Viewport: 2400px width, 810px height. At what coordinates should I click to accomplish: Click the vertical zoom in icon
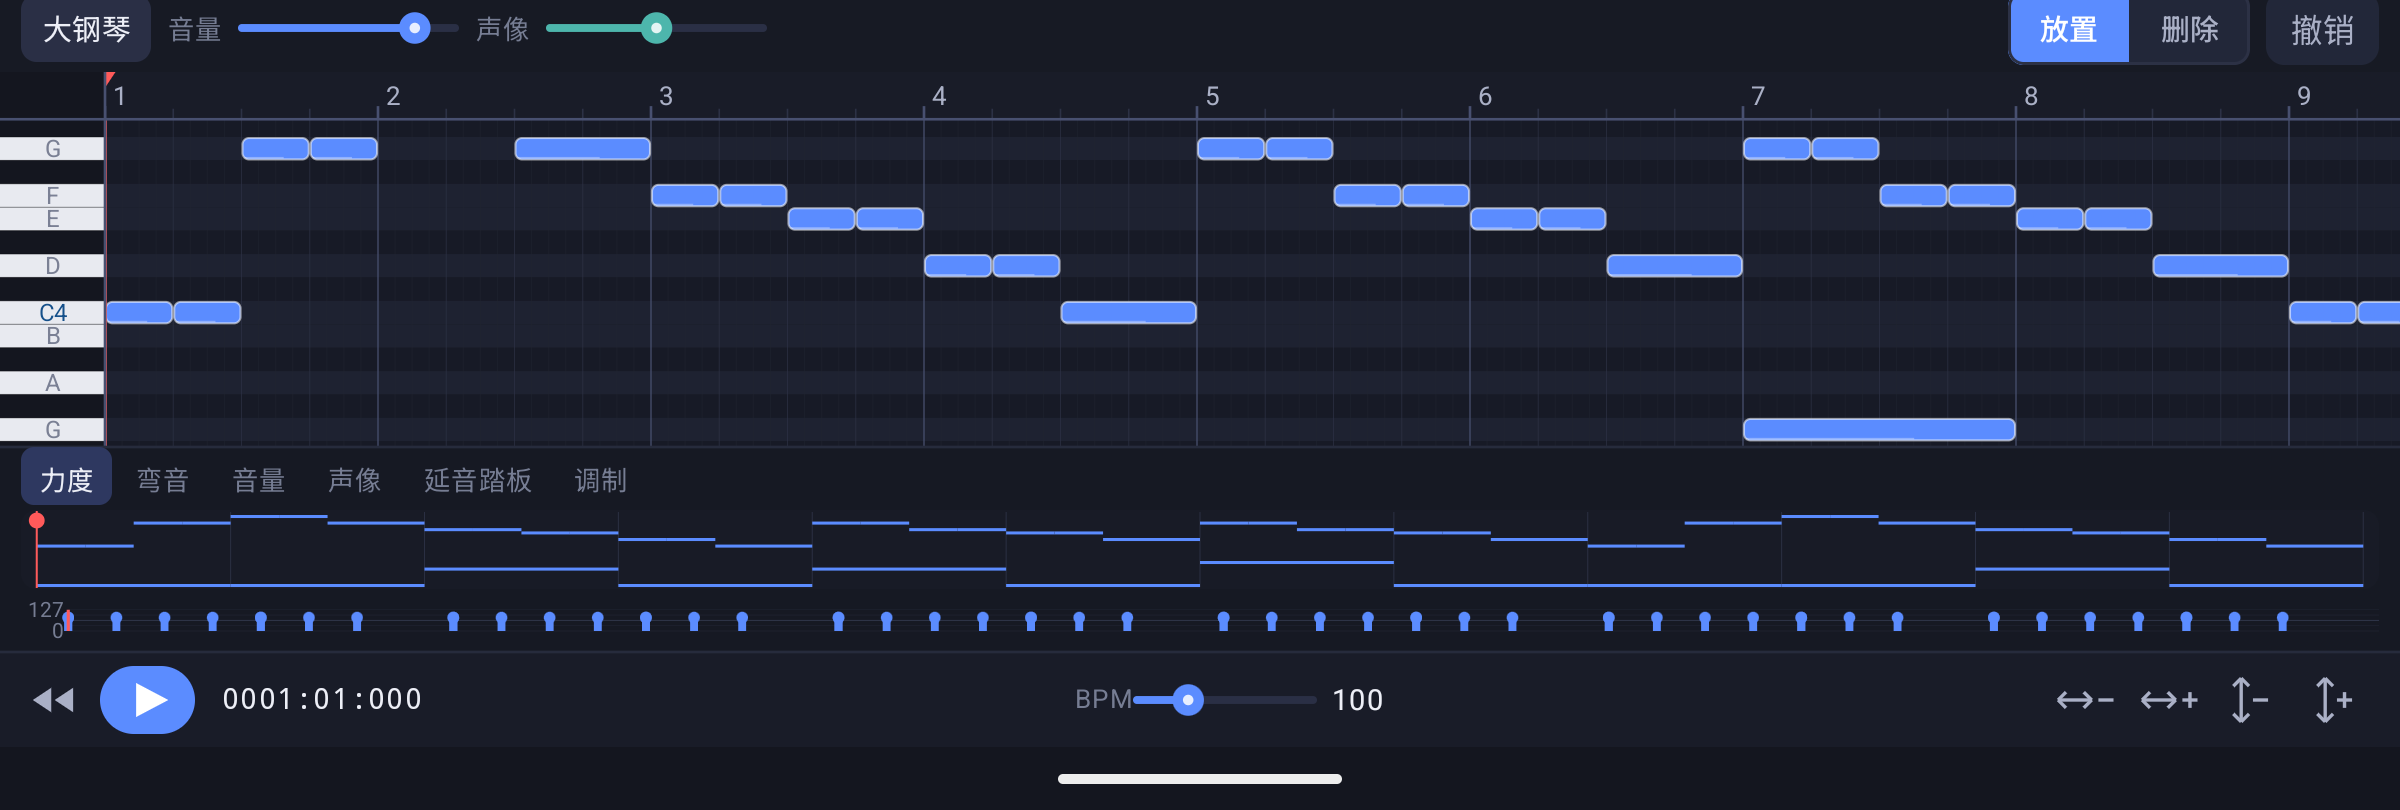(x=2334, y=700)
